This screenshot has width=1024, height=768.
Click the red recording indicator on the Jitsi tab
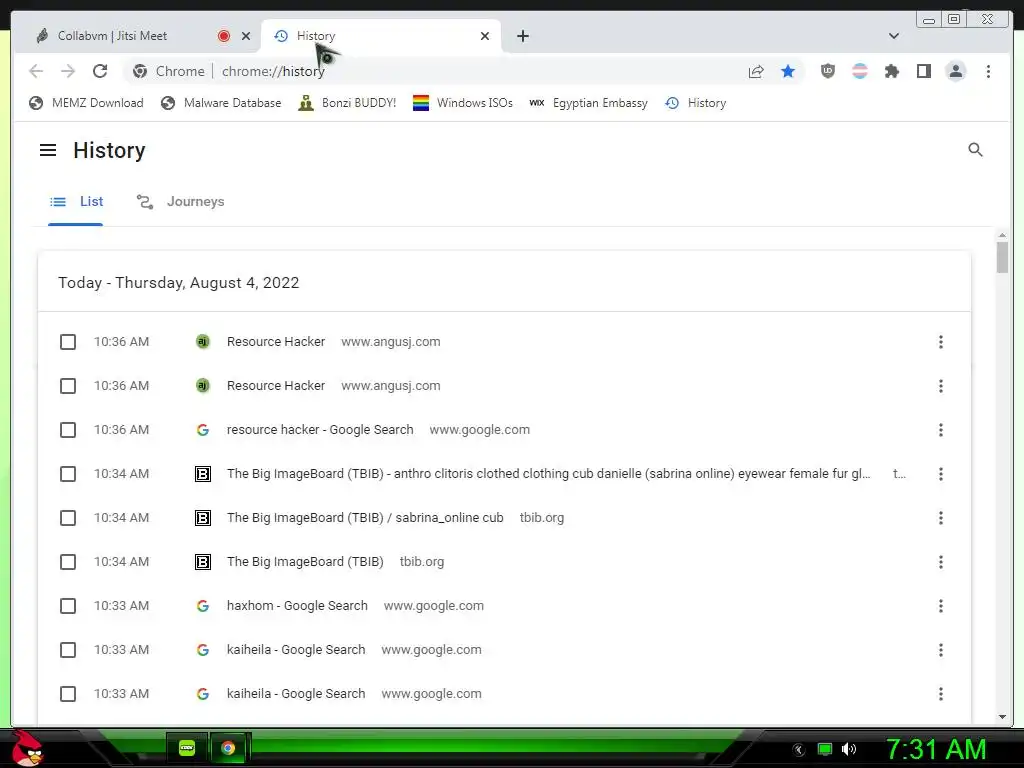[224, 36]
